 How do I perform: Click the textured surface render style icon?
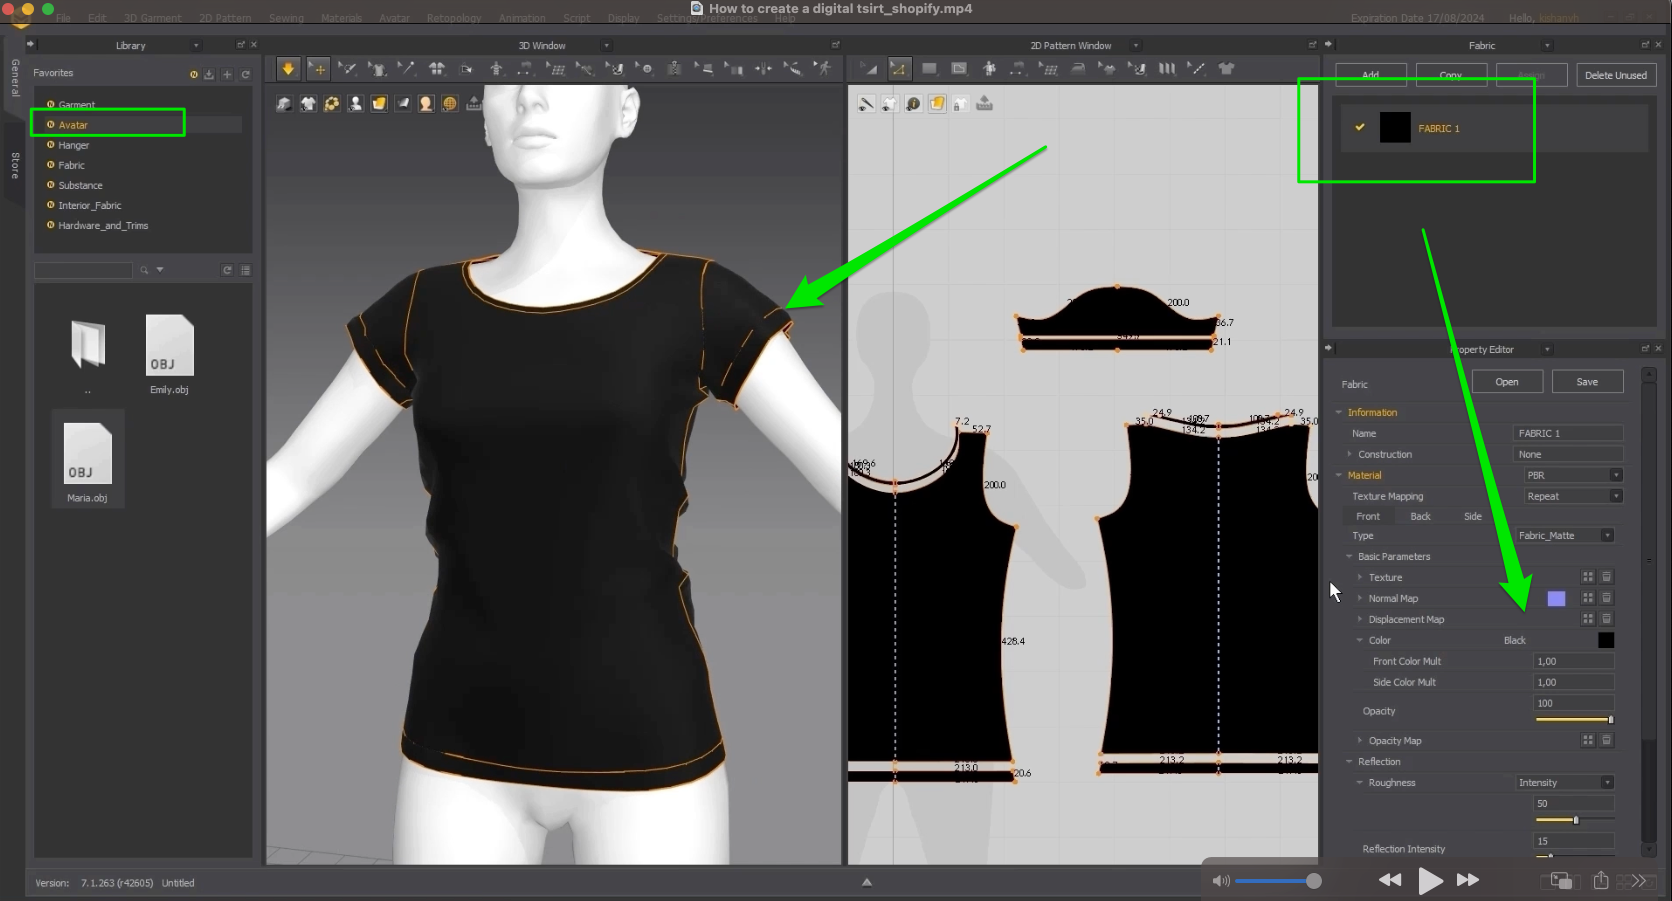click(x=379, y=104)
